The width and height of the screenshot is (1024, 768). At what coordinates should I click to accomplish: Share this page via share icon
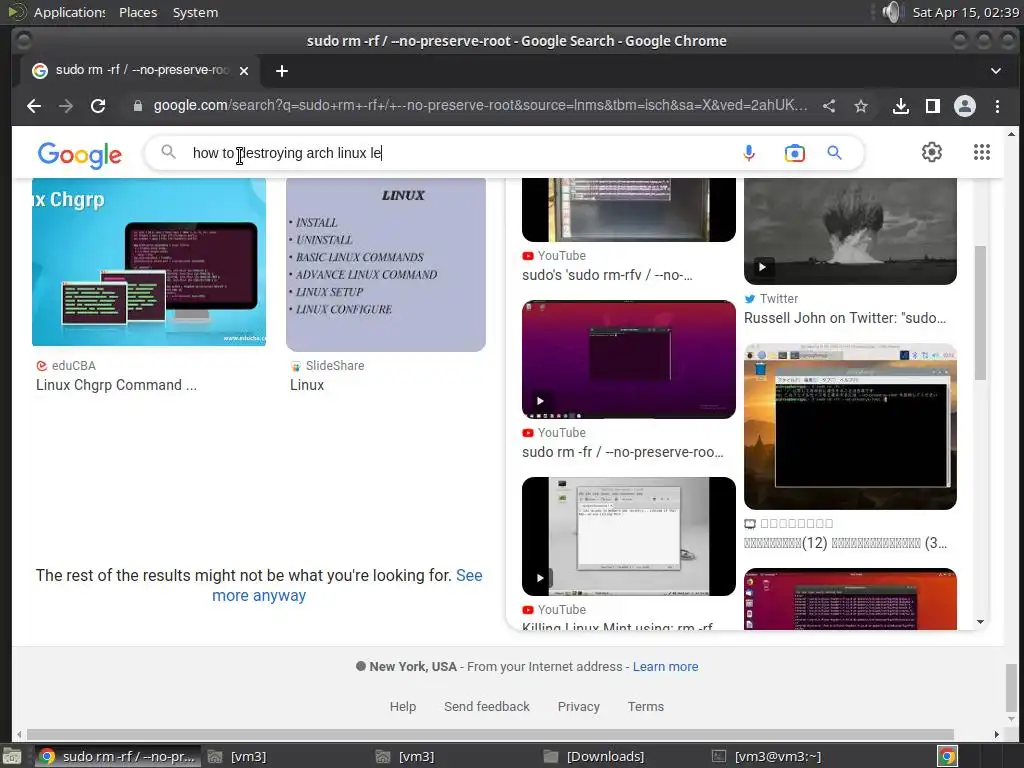(x=829, y=106)
